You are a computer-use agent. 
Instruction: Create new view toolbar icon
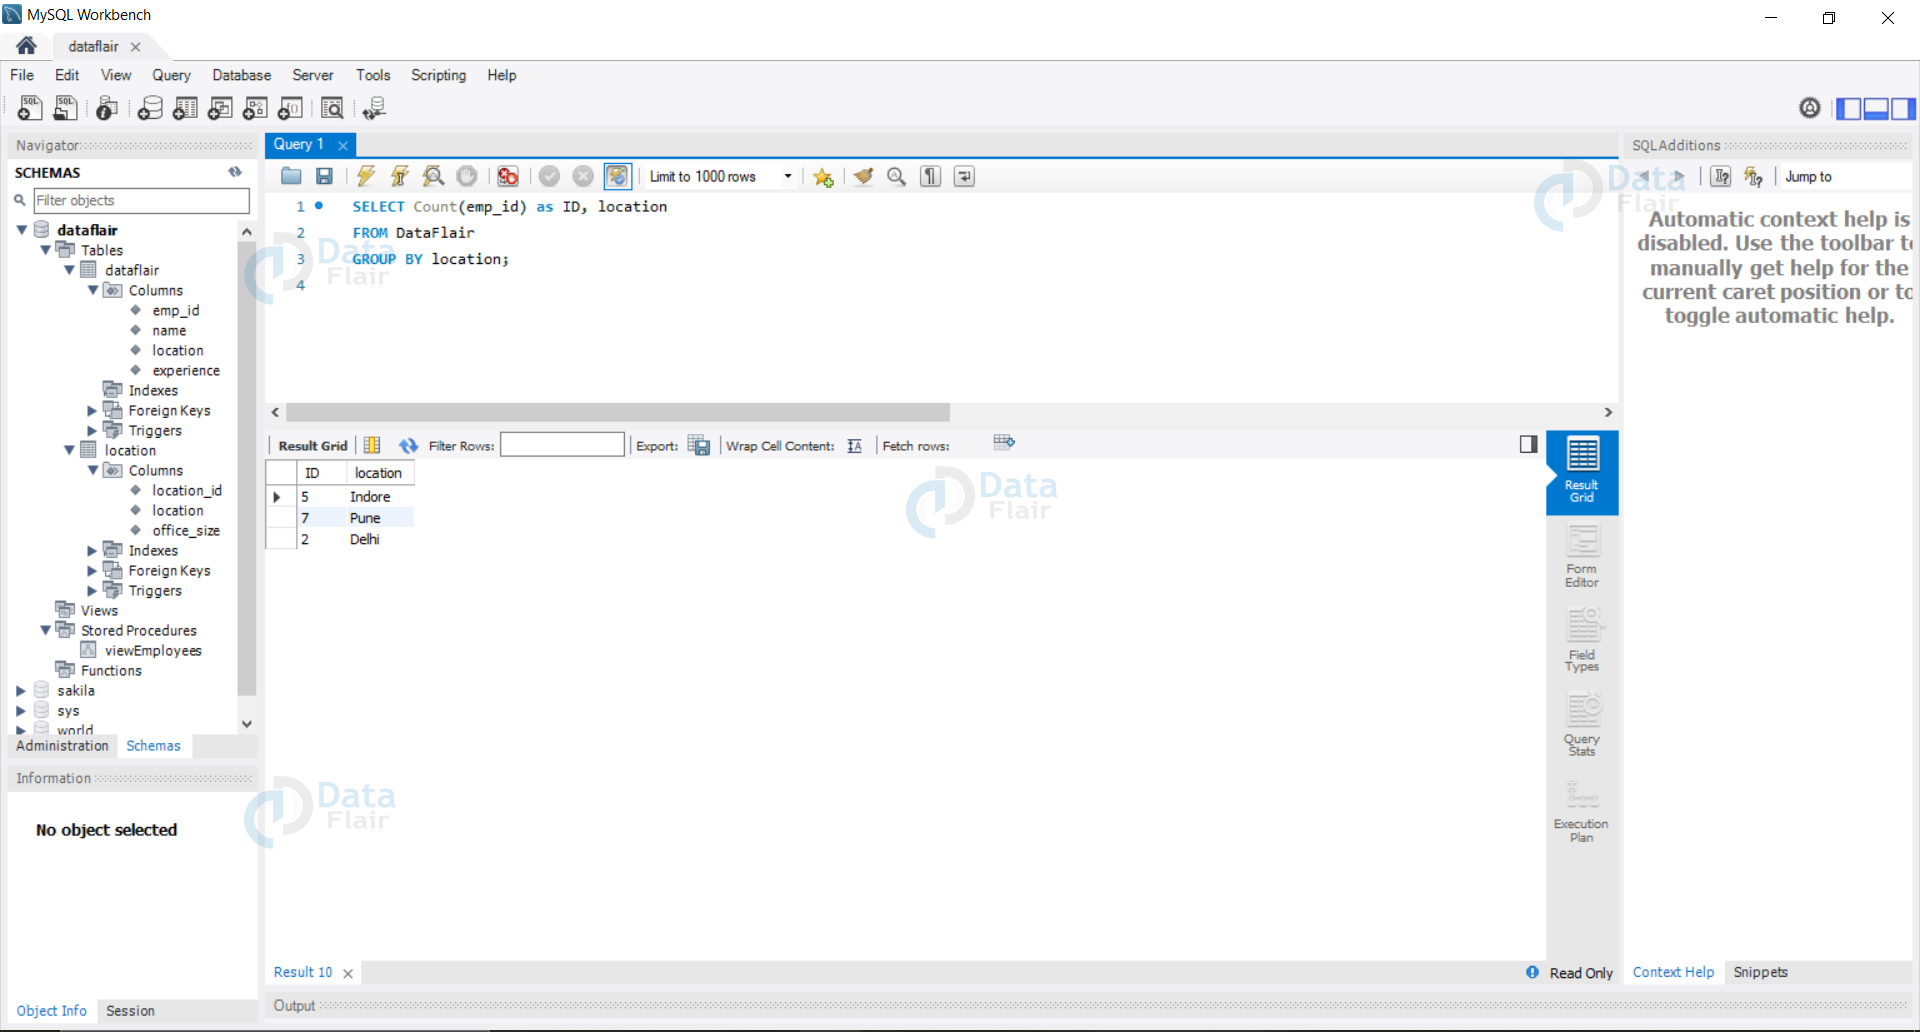(x=220, y=108)
